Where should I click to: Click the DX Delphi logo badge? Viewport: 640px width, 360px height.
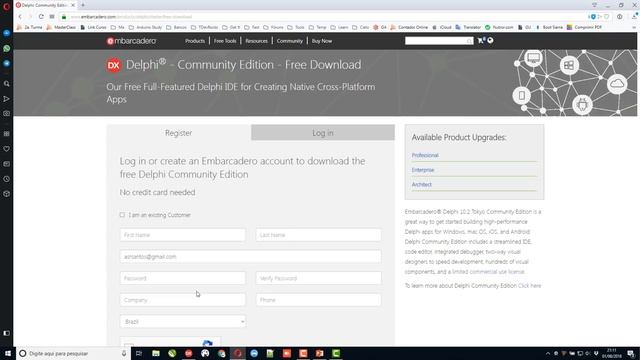point(114,65)
